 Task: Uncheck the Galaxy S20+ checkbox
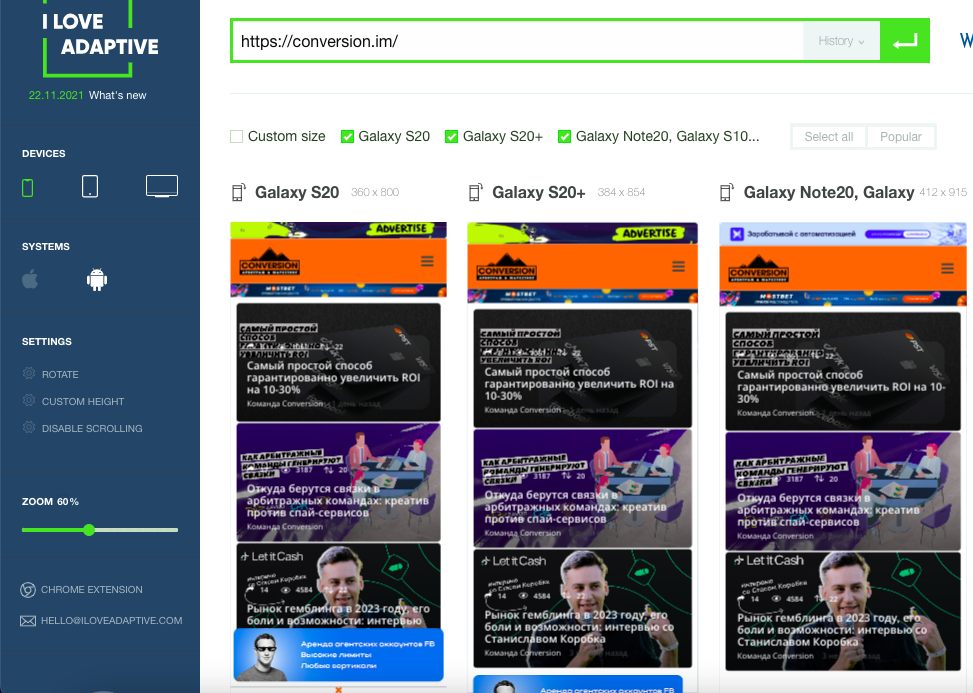452,136
